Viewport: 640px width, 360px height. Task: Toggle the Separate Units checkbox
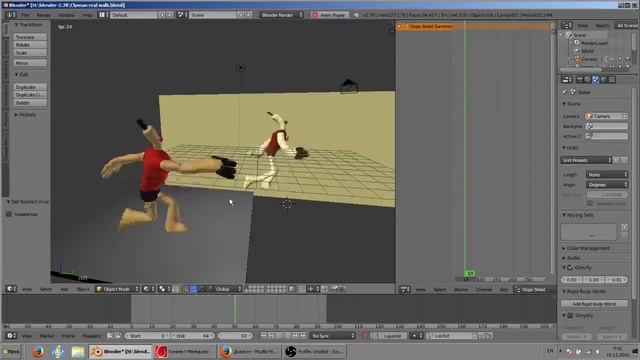590,203
